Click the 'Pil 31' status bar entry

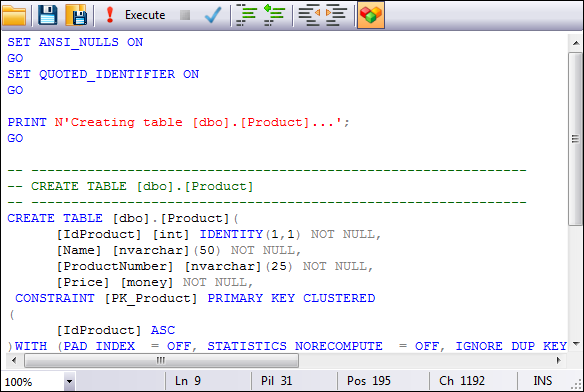(x=276, y=381)
